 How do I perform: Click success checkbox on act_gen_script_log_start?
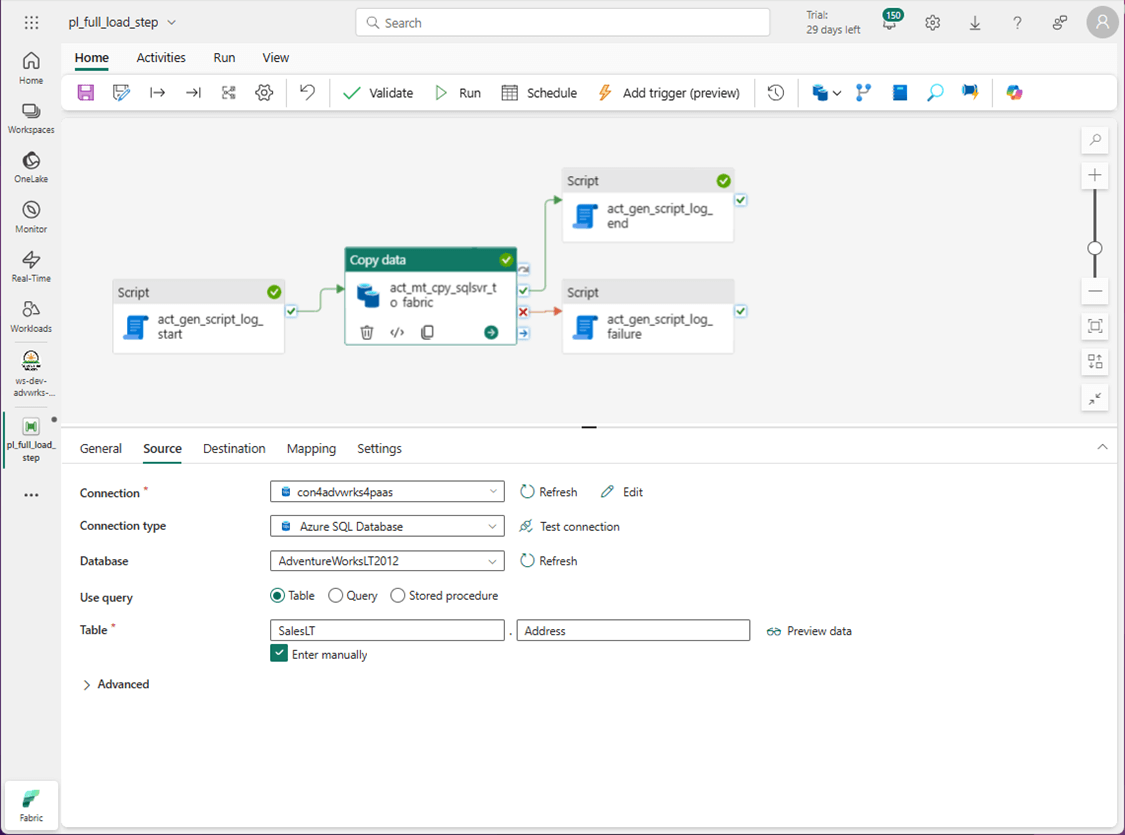tap(291, 311)
